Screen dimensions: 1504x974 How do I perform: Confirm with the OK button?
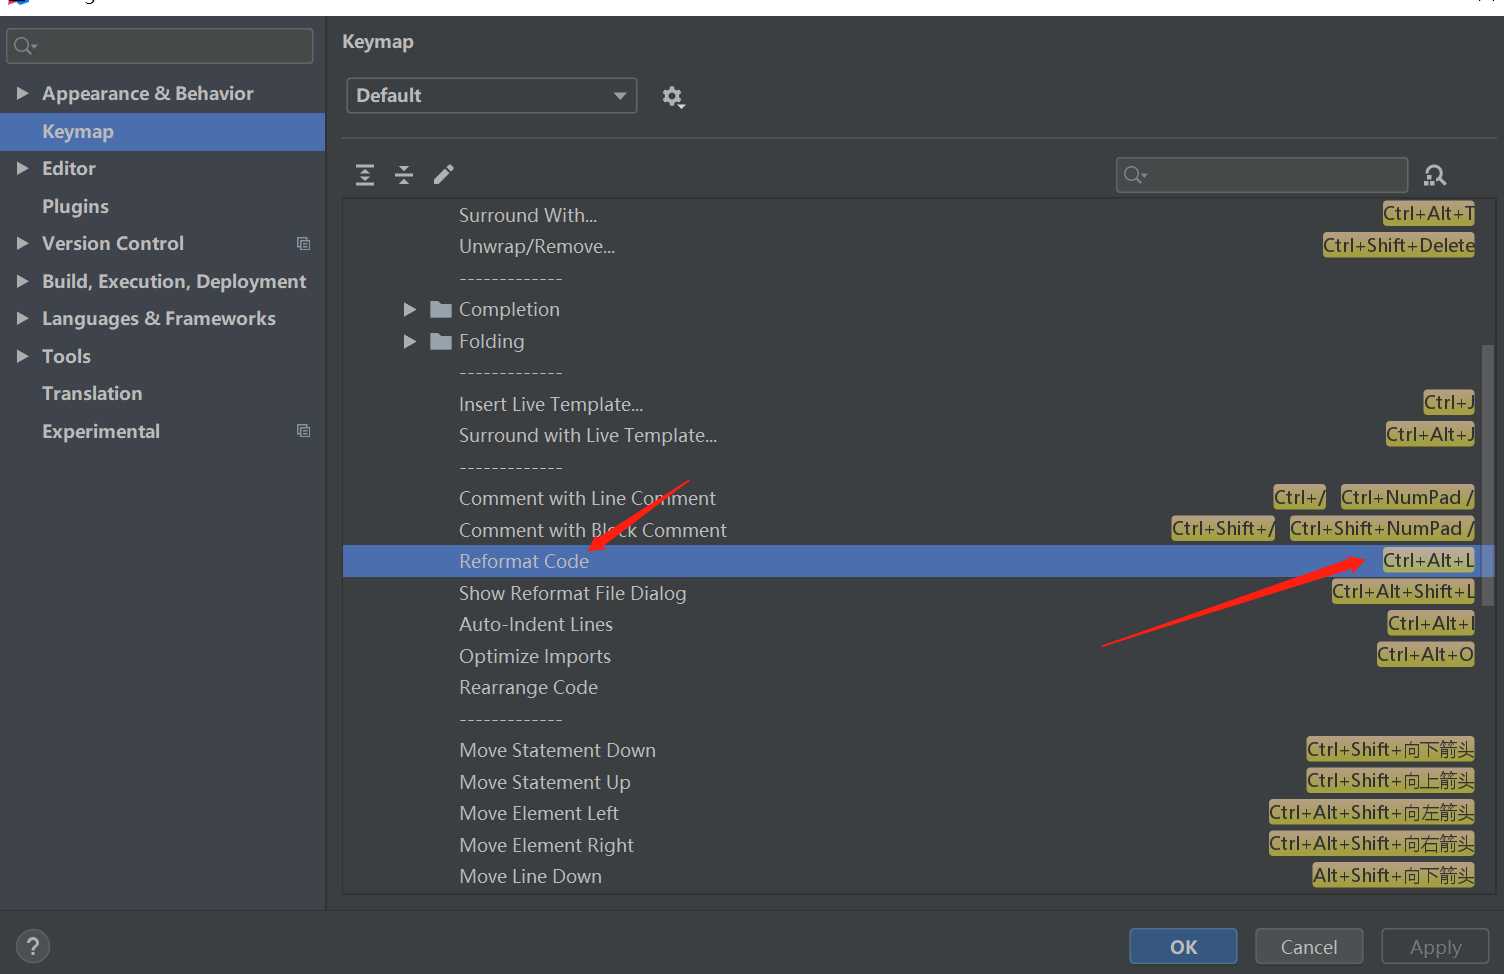[1183, 946]
